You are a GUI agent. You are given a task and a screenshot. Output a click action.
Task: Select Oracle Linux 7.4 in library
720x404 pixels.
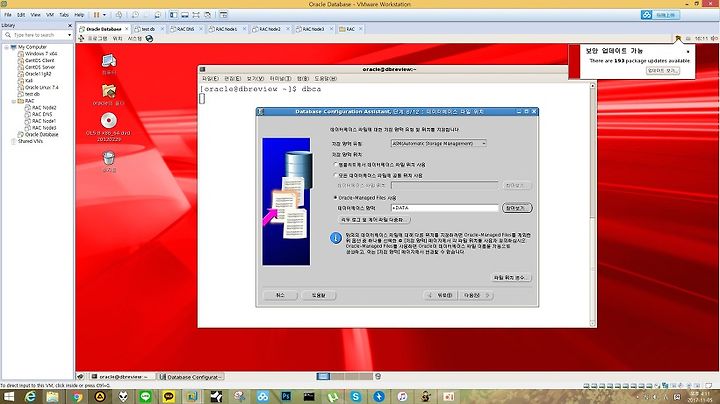point(41,87)
